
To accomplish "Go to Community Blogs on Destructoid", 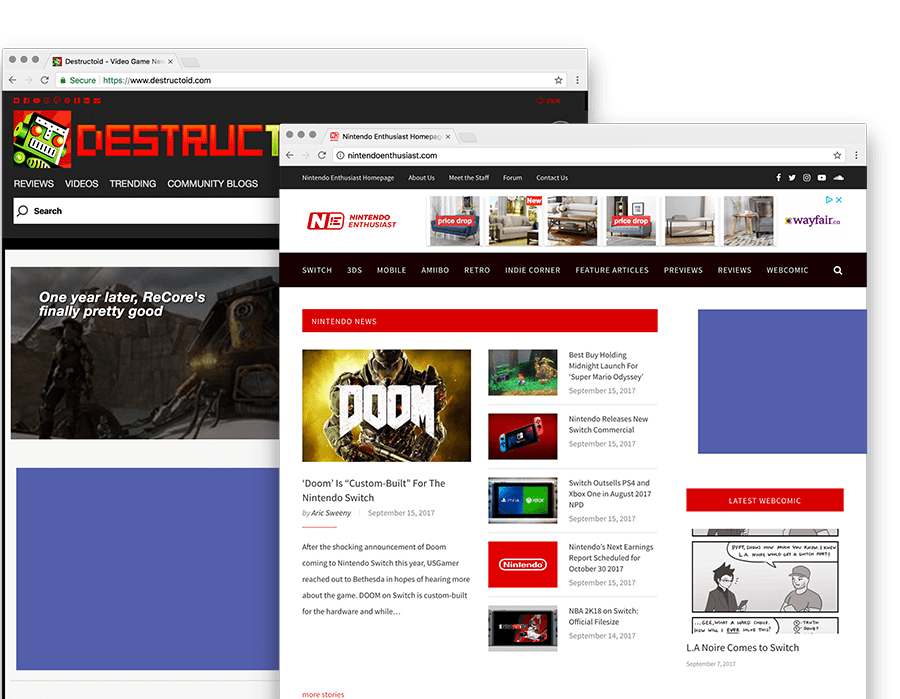I will 212,184.
